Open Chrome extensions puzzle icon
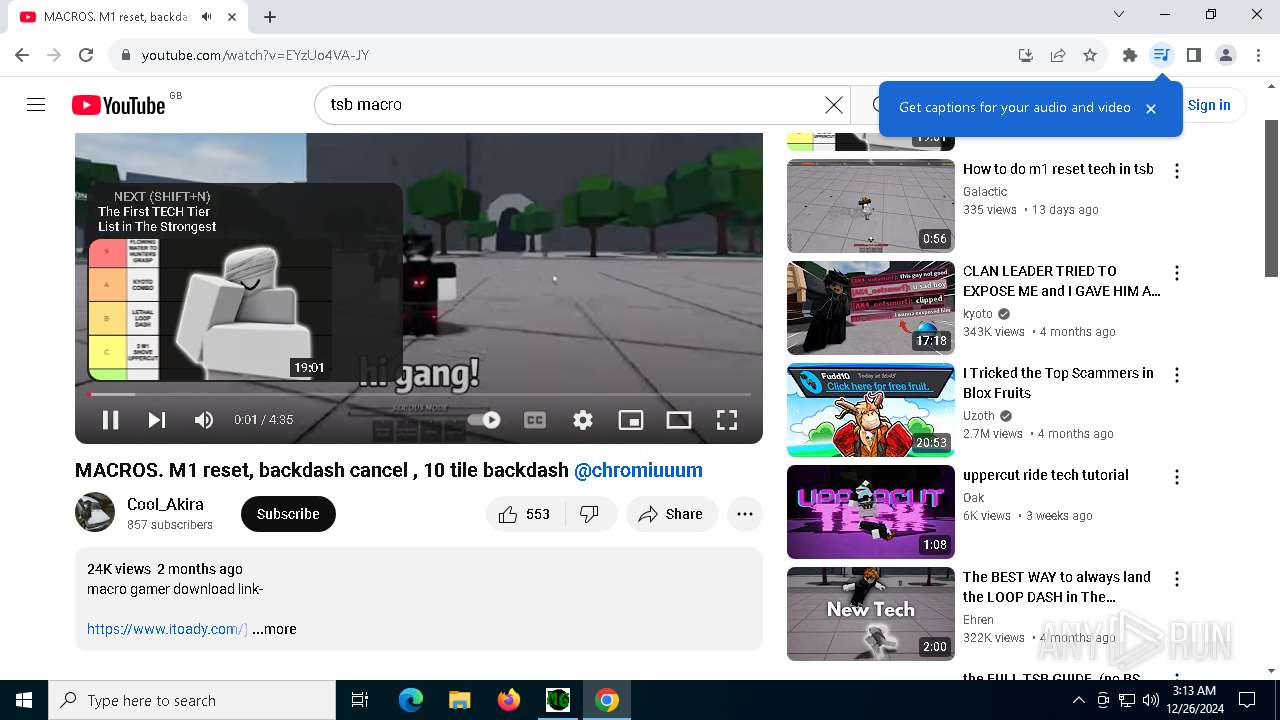Image resolution: width=1280 pixels, height=720 pixels. tap(1130, 55)
